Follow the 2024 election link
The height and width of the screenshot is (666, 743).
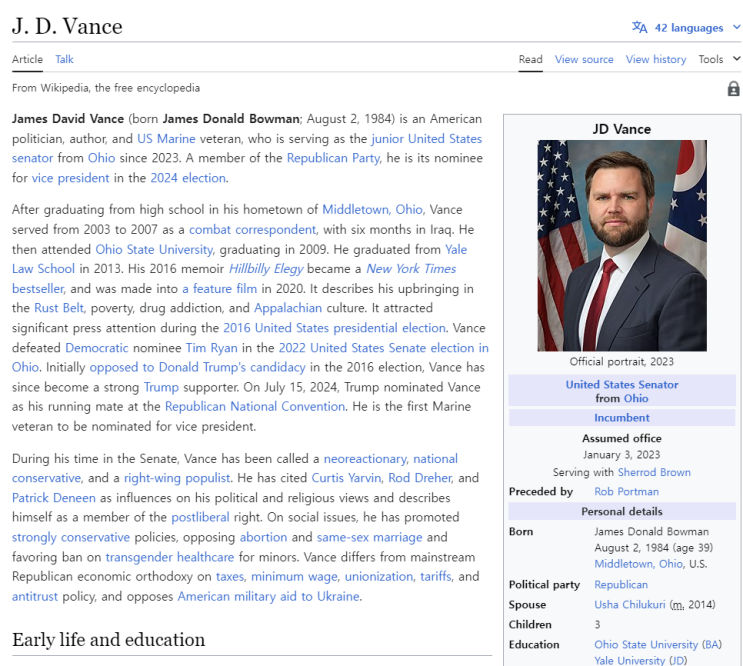click(188, 178)
